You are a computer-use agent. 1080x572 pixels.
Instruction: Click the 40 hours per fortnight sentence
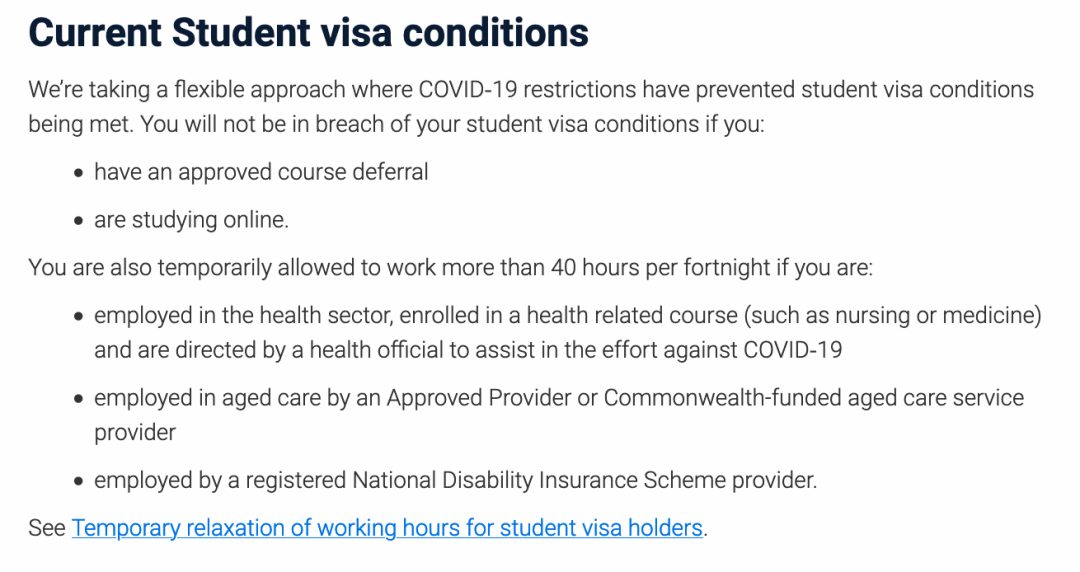450,267
